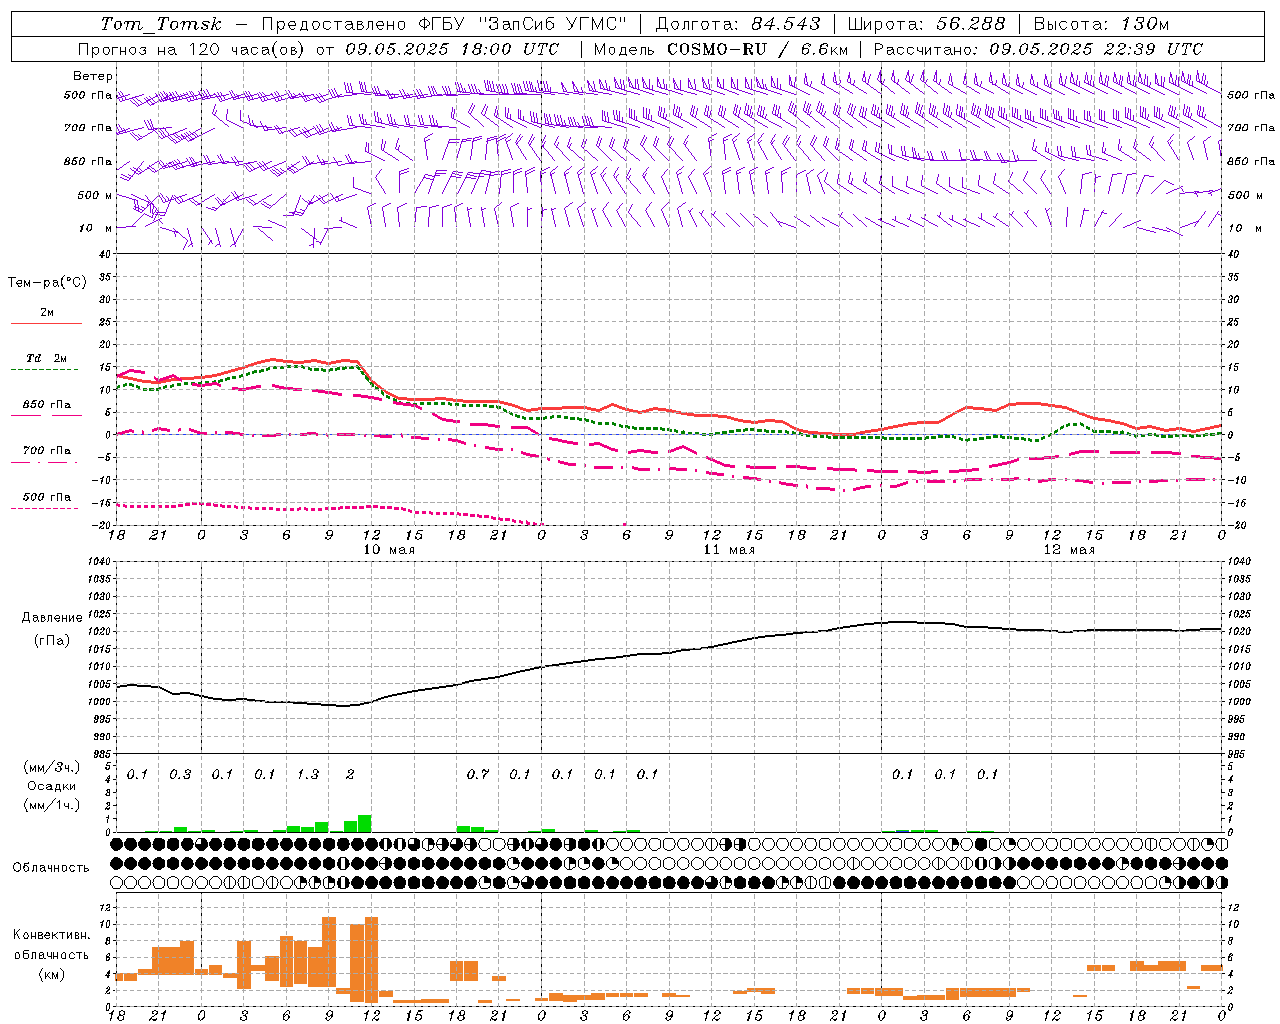Viewport: 1280px width, 1024px height.
Task: Click the "Td 2м" dew point legend entry
Action: [47, 358]
